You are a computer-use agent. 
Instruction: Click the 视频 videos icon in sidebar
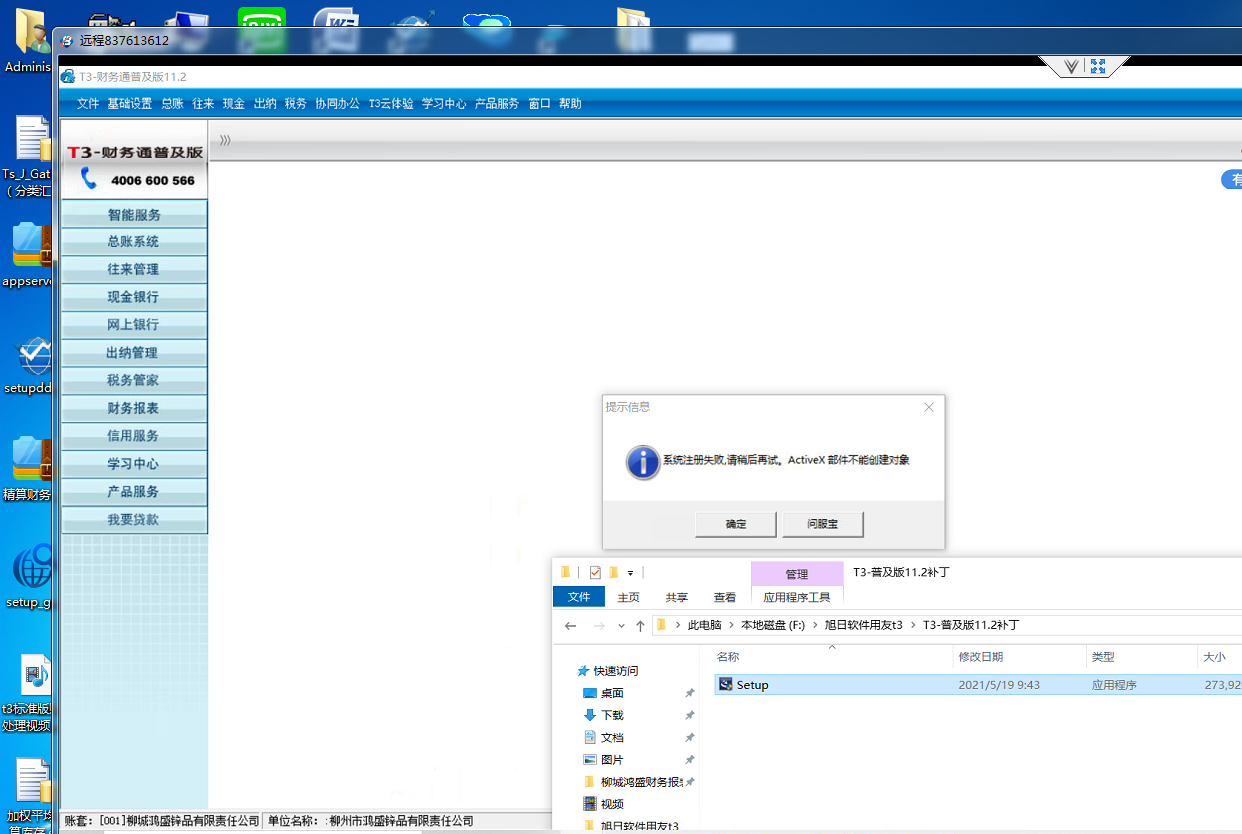pyautogui.click(x=590, y=803)
